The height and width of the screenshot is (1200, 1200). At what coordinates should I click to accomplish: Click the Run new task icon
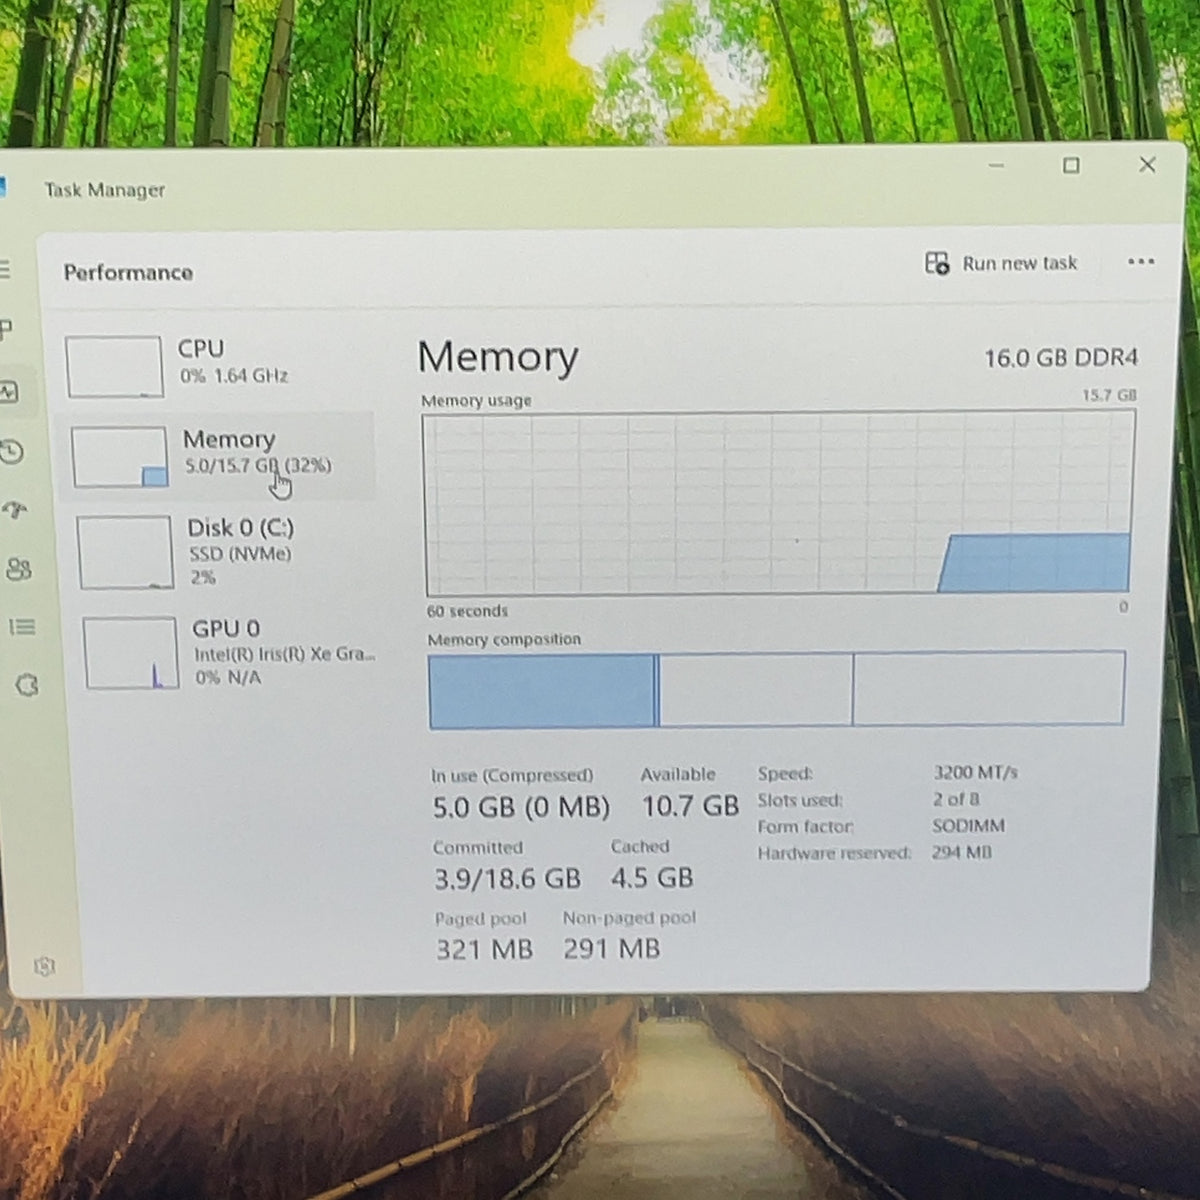point(937,263)
